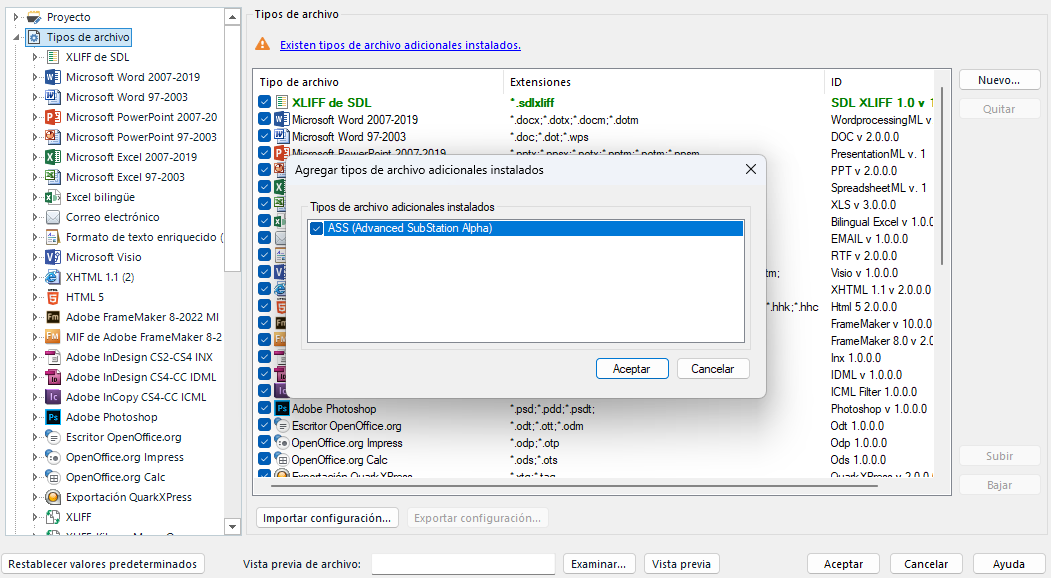Click Restablecer valores predeterminados button
This screenshot has width=1051, height=578.
(103, 564)
